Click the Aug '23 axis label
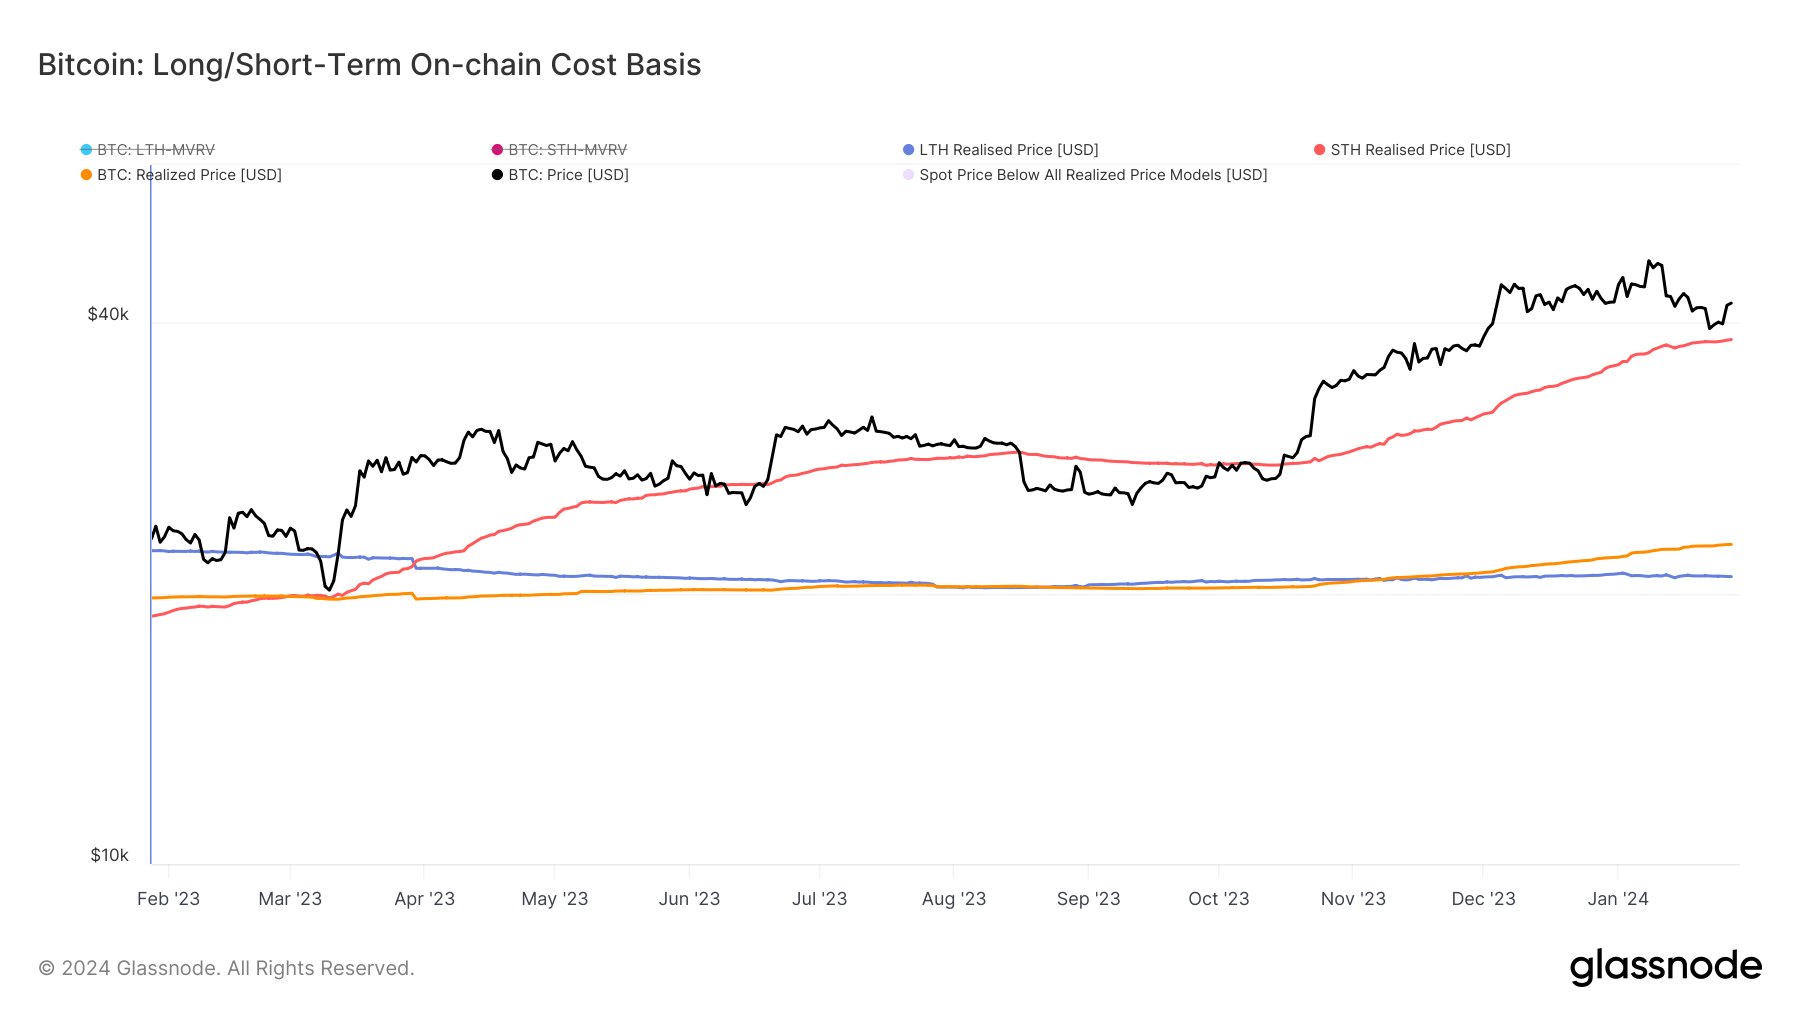The image size is (1800, 1013). (x=953, y=899)
